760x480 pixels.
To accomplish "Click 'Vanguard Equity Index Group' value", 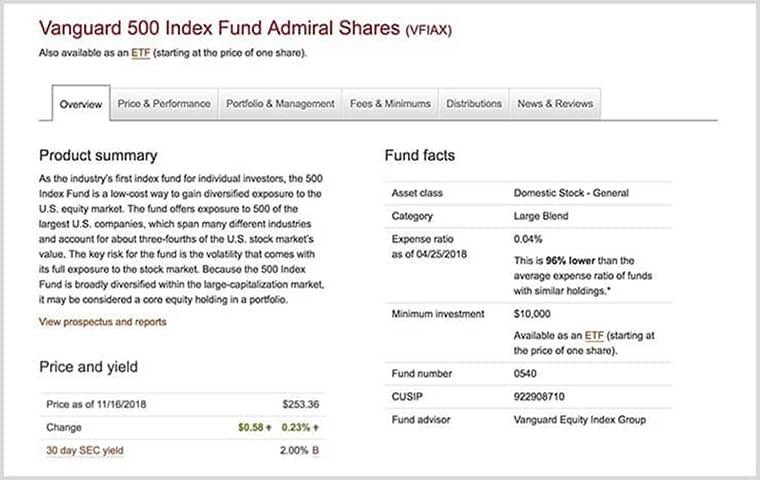I will (x=580, y=420).
